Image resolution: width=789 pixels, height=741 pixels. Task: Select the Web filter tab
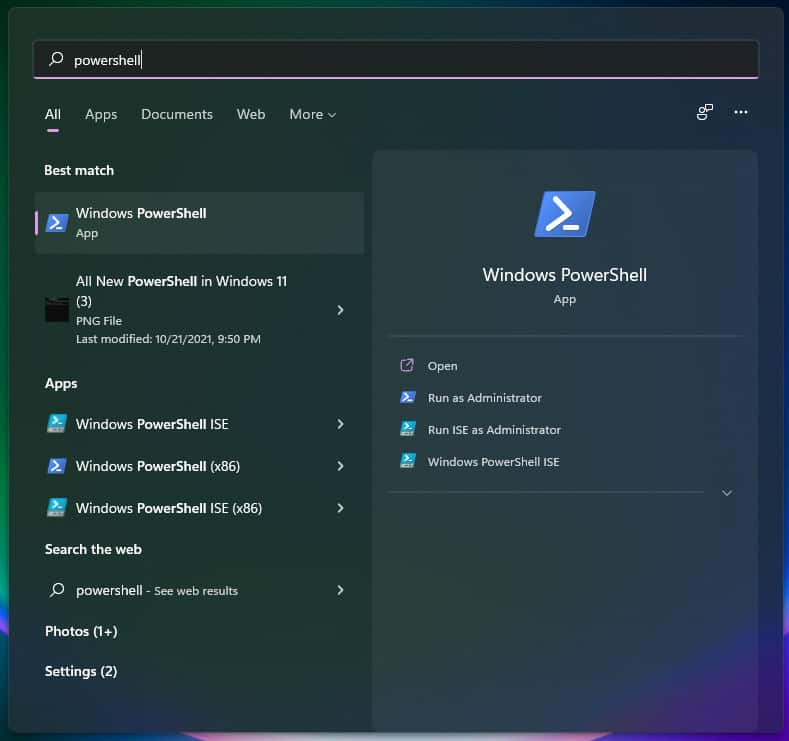click(251, 115)
